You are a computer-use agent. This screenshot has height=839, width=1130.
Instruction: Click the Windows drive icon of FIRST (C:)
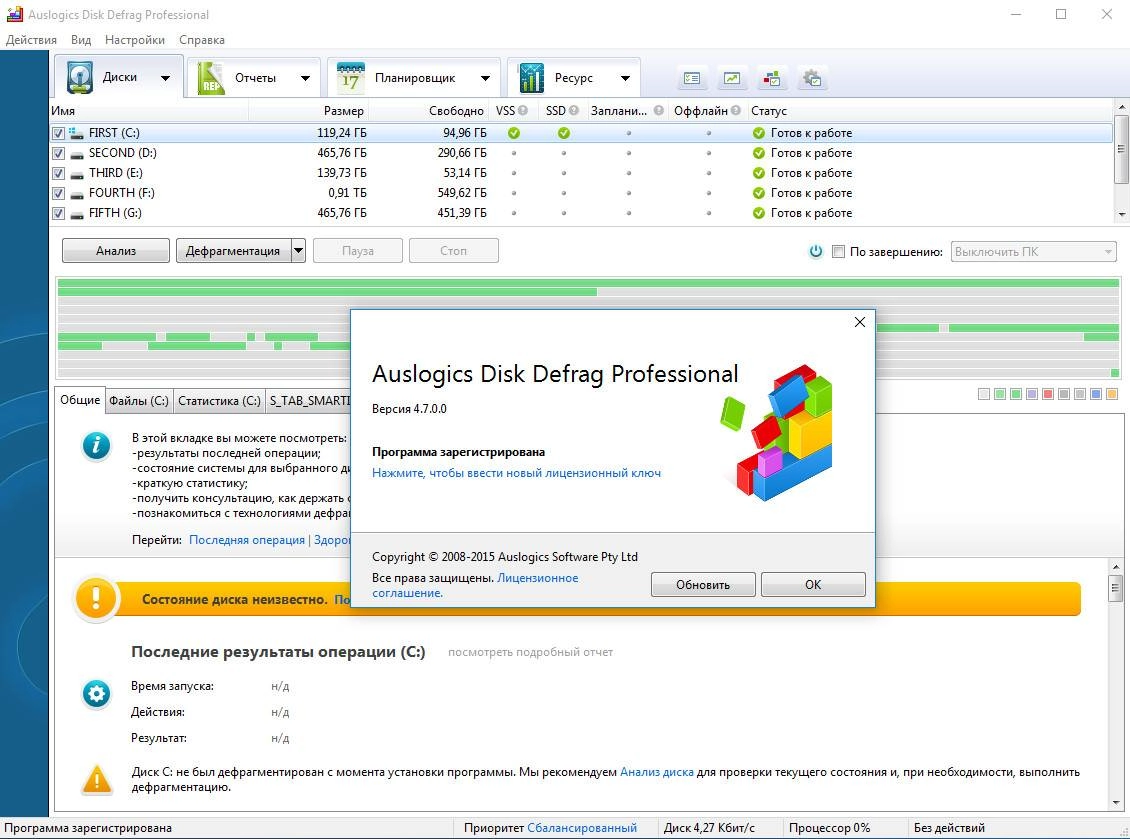click(76, 133)
